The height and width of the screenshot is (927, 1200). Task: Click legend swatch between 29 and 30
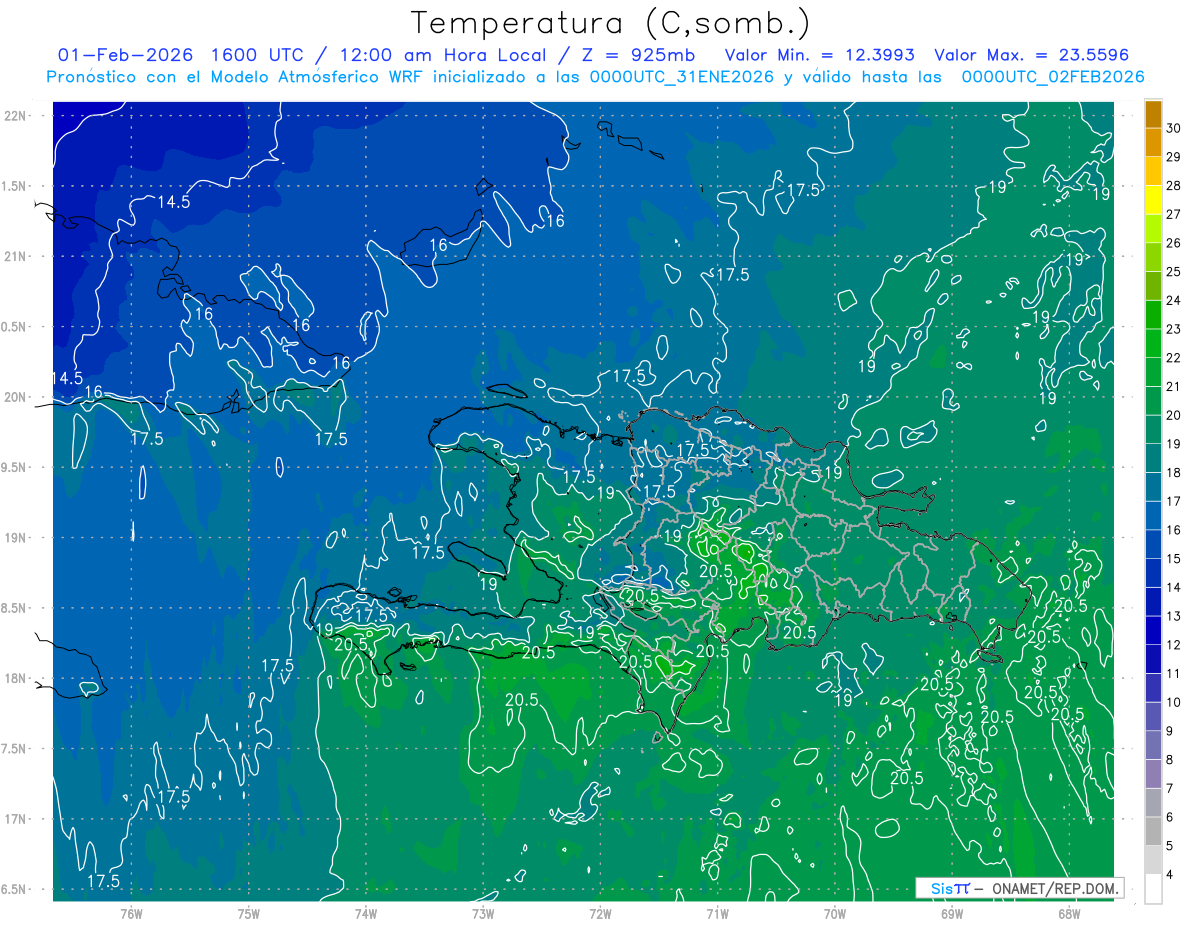[x=1153, y=143]
